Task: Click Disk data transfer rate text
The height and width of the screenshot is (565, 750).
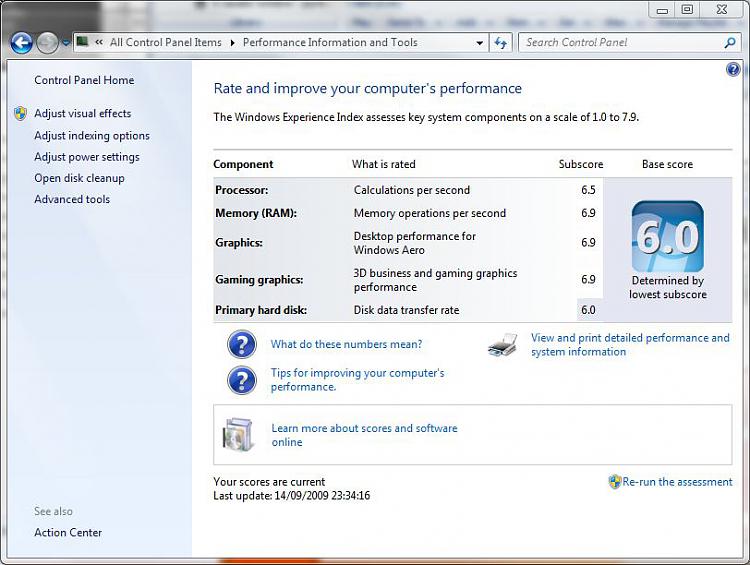Action: click(x=407, y=310)
